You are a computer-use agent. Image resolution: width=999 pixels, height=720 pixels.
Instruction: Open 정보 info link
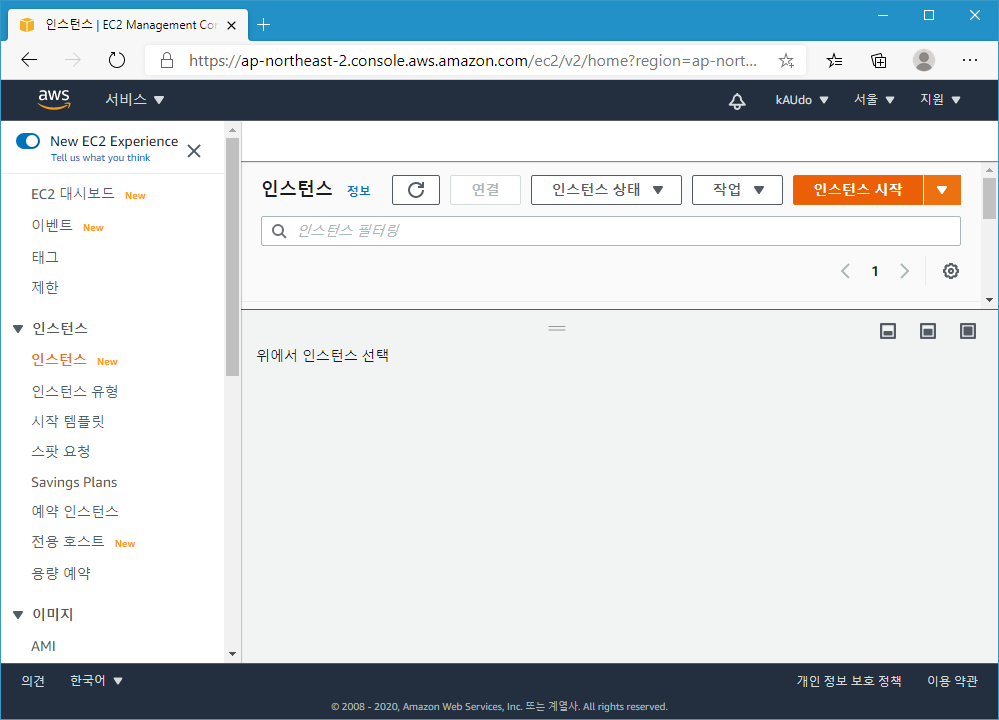pyautogui.click(x=359, y=191)
